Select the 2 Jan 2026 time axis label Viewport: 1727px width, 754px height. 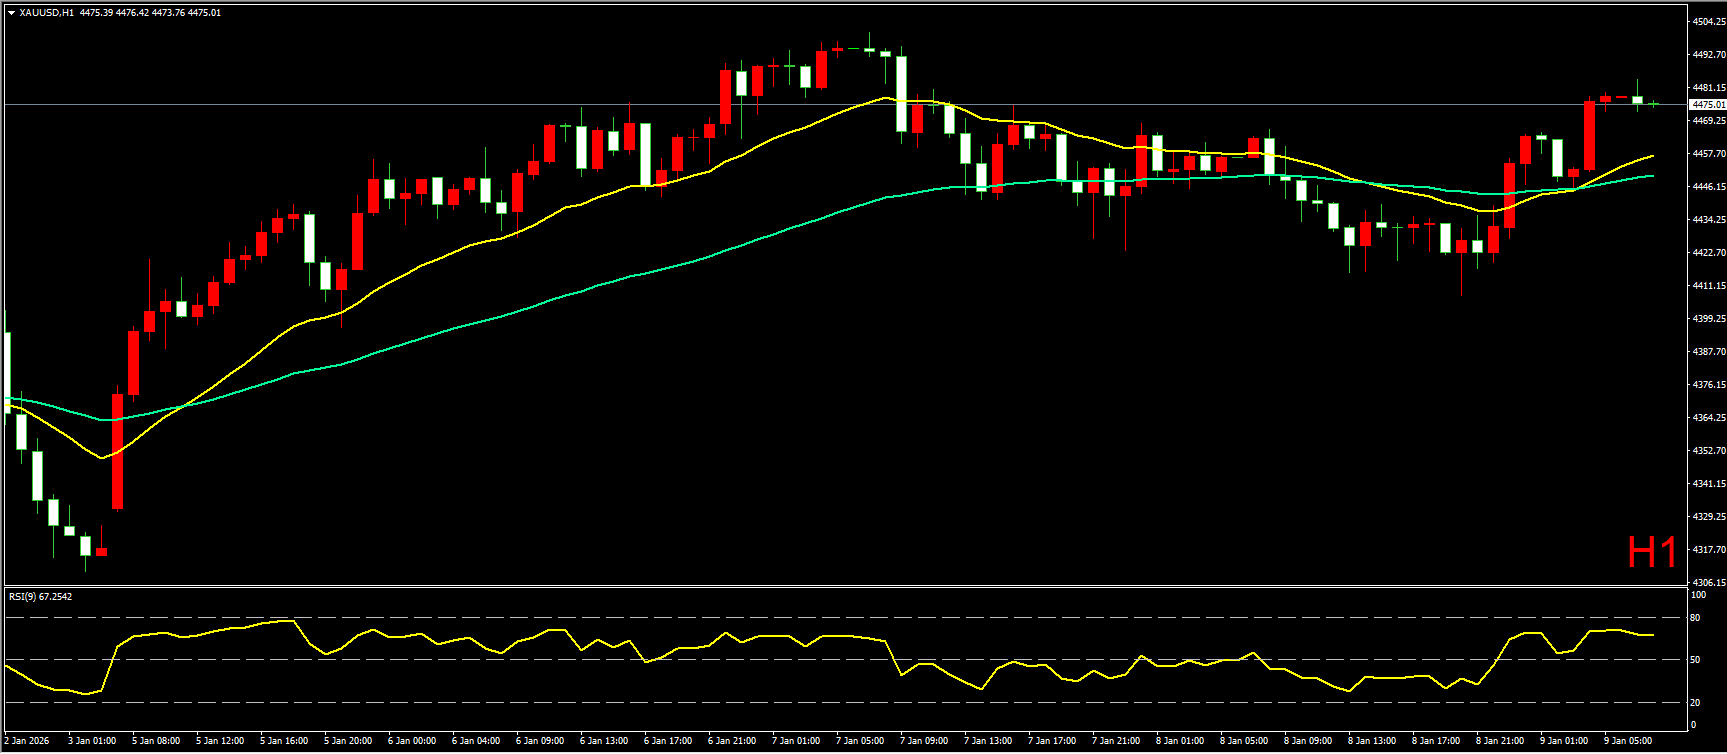tap(26, 741)
